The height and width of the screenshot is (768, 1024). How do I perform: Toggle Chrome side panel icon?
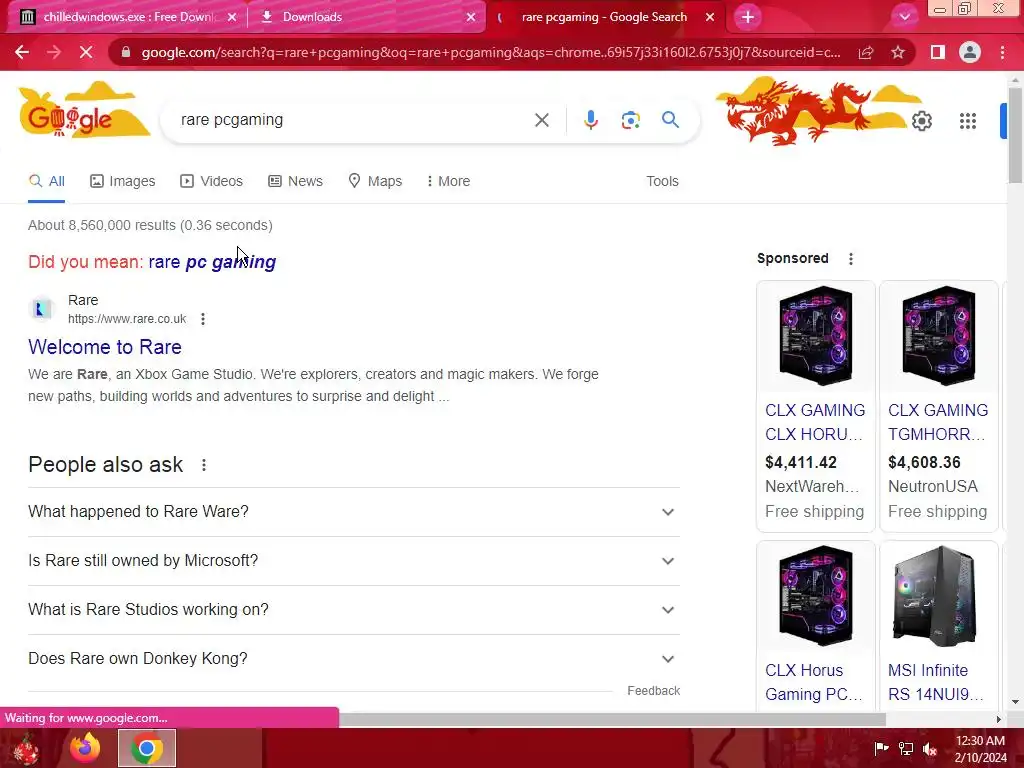pyautogui.click(x=938, y=52)
